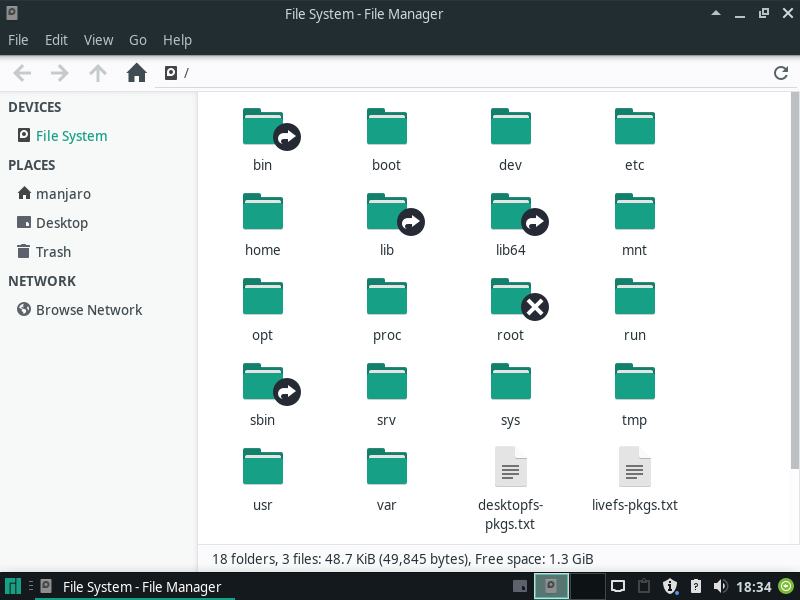This screenshot has width=800, height=600.
Task: Switch to the second workspace
Action: coord(588,586)
